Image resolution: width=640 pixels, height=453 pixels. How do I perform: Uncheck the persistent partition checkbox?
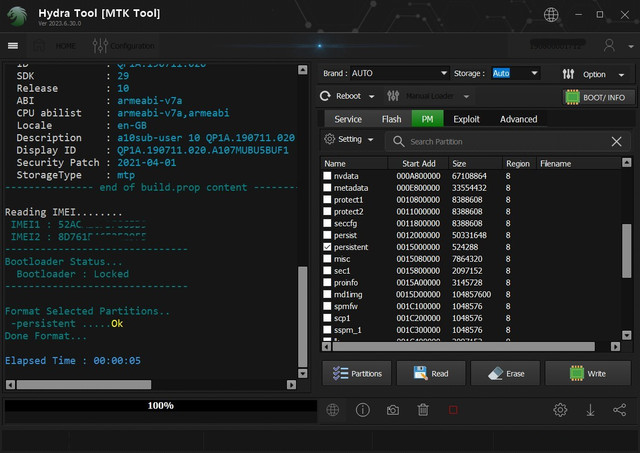click(x=327, y=247)
